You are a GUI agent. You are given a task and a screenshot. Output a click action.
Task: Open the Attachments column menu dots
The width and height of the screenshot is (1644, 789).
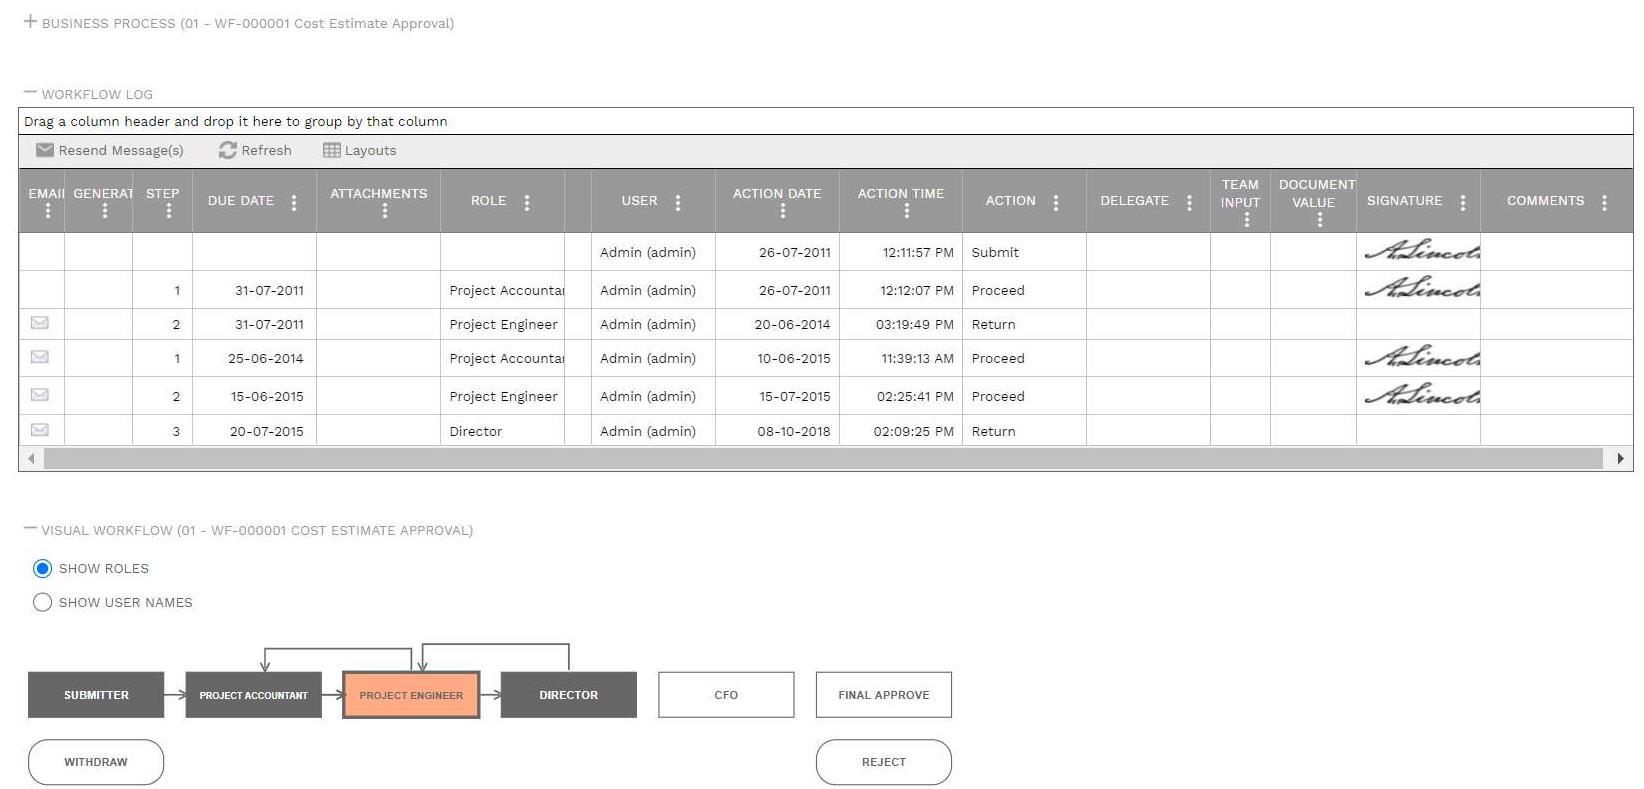tap(385, 211)
